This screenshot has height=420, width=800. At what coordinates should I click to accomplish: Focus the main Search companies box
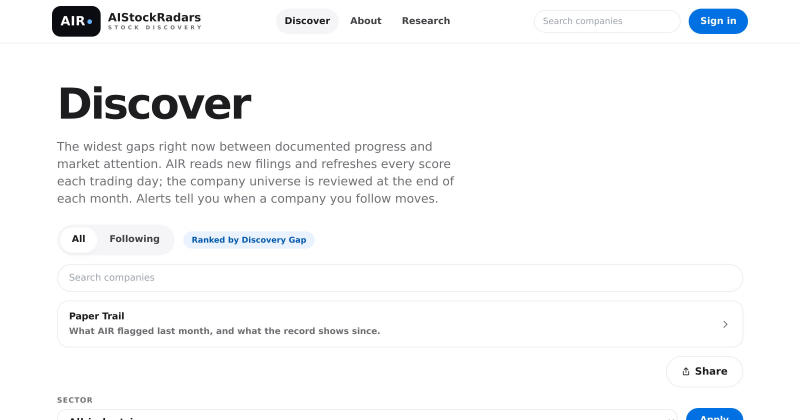[x=400, y=278]
